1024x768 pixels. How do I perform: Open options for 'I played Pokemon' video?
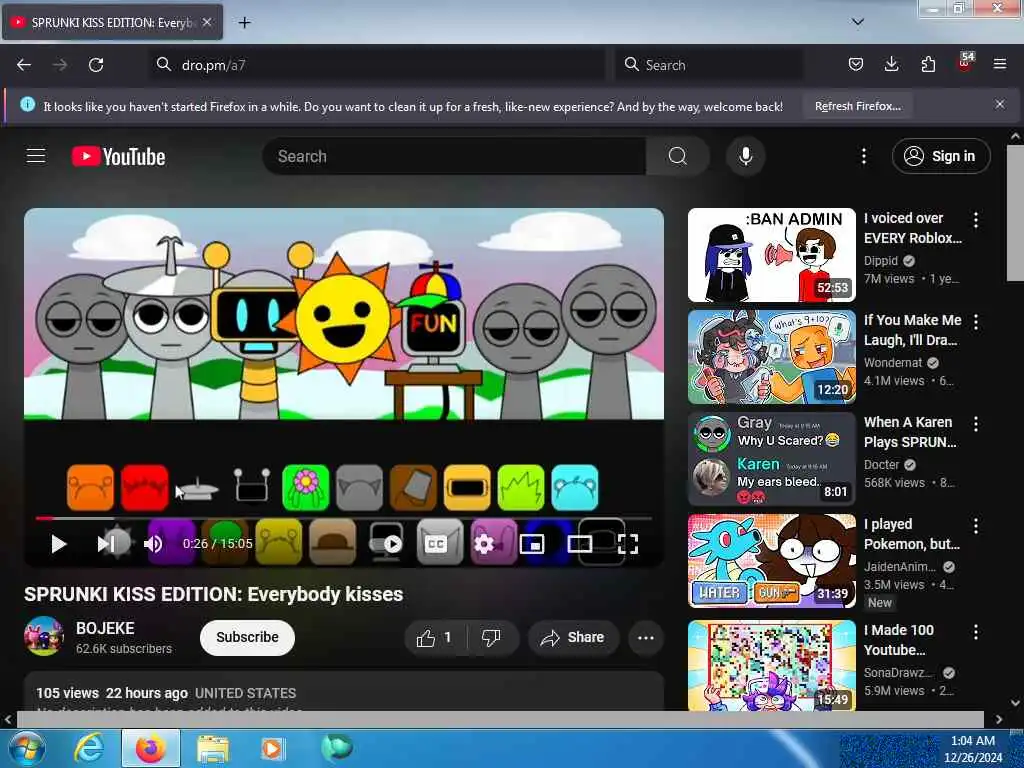[976, 526]
